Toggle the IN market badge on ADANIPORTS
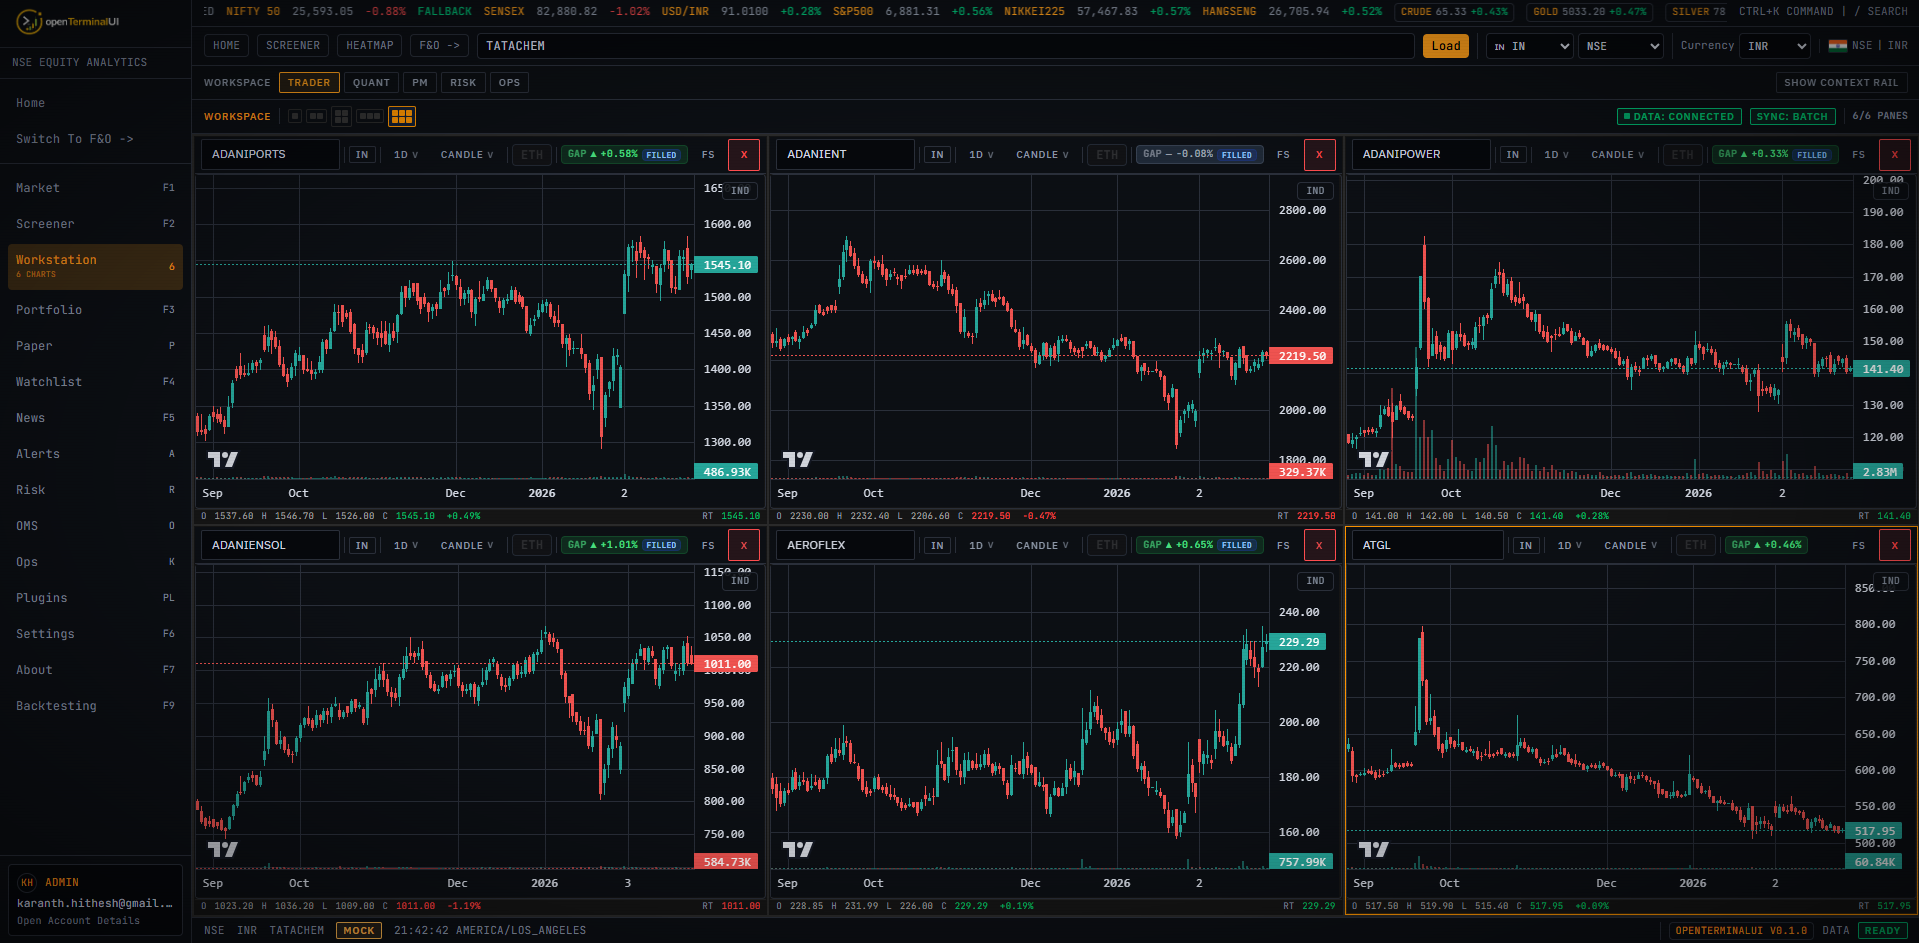 (362, 155)
